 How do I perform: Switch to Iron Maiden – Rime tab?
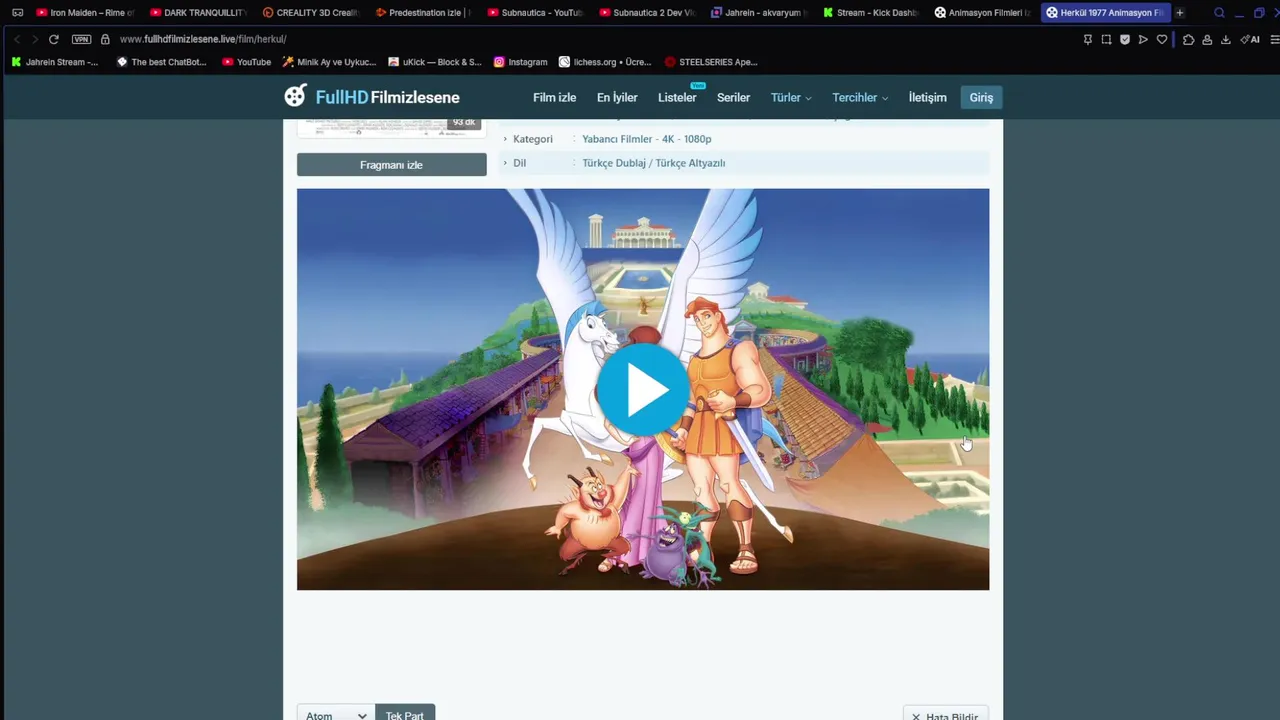point(85,13)
